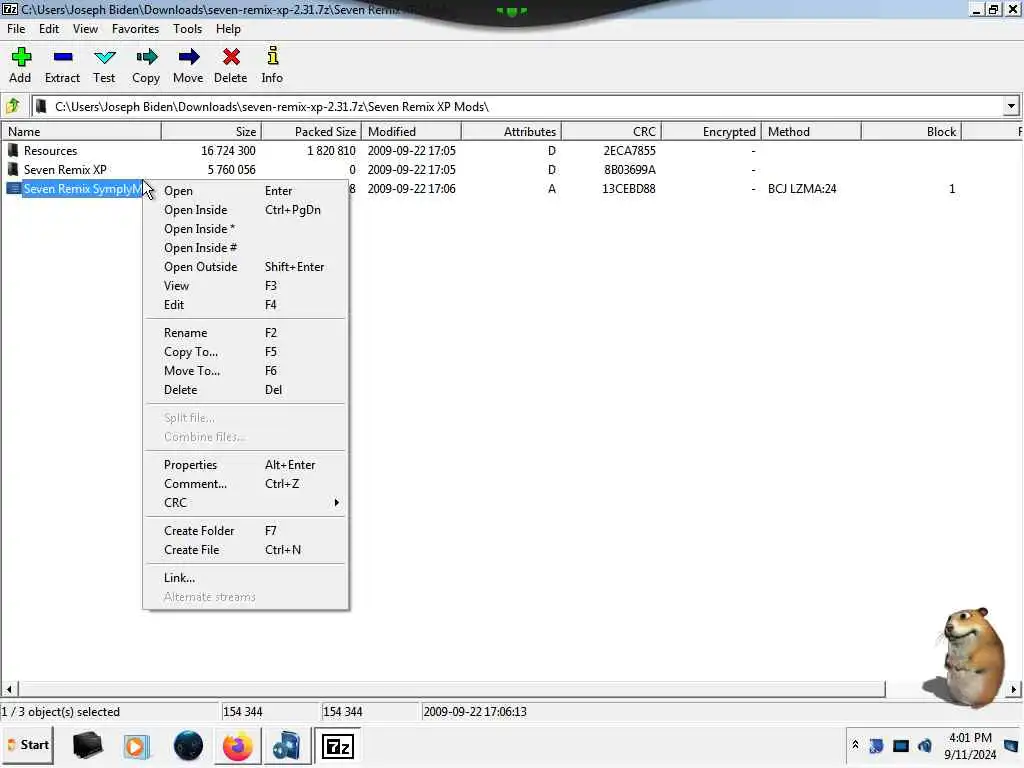Select Comment... in context menu
This screenshot has width=1024, height=768.
[x=246, y=483]
